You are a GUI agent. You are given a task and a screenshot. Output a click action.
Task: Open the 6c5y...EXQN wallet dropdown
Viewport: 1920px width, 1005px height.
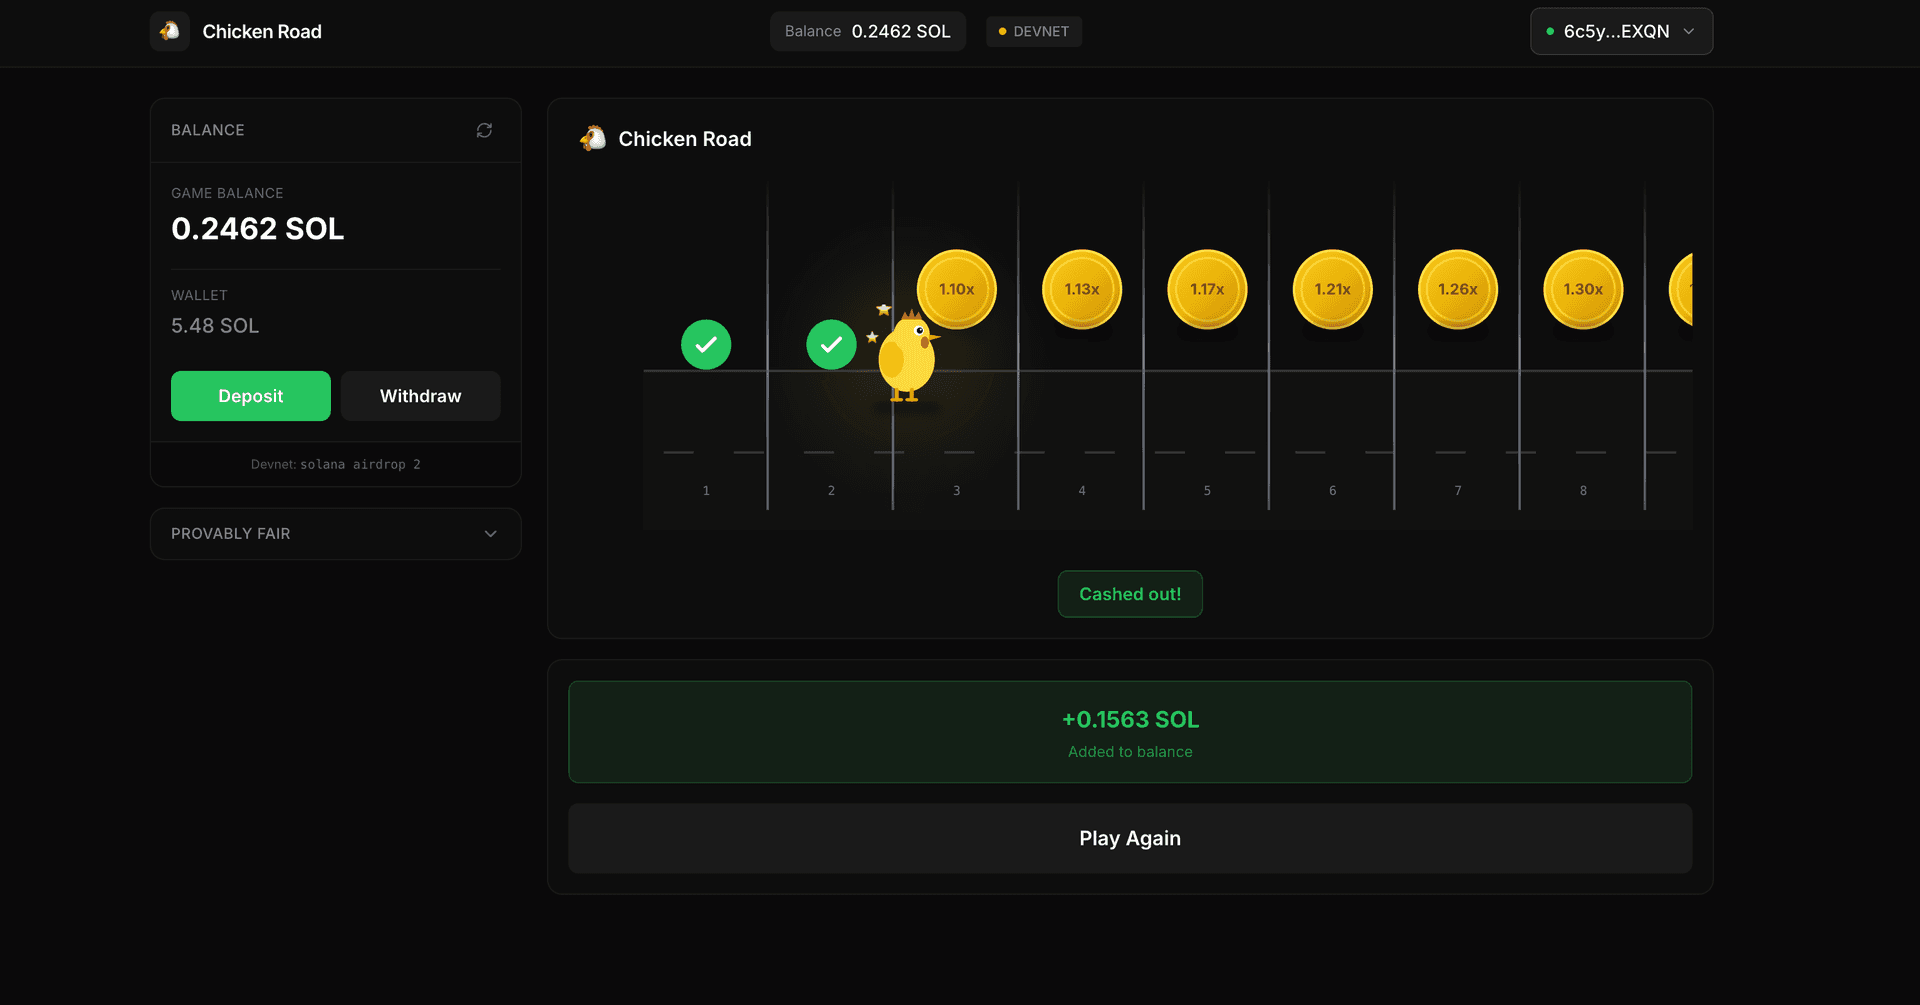coord(1620,31)
